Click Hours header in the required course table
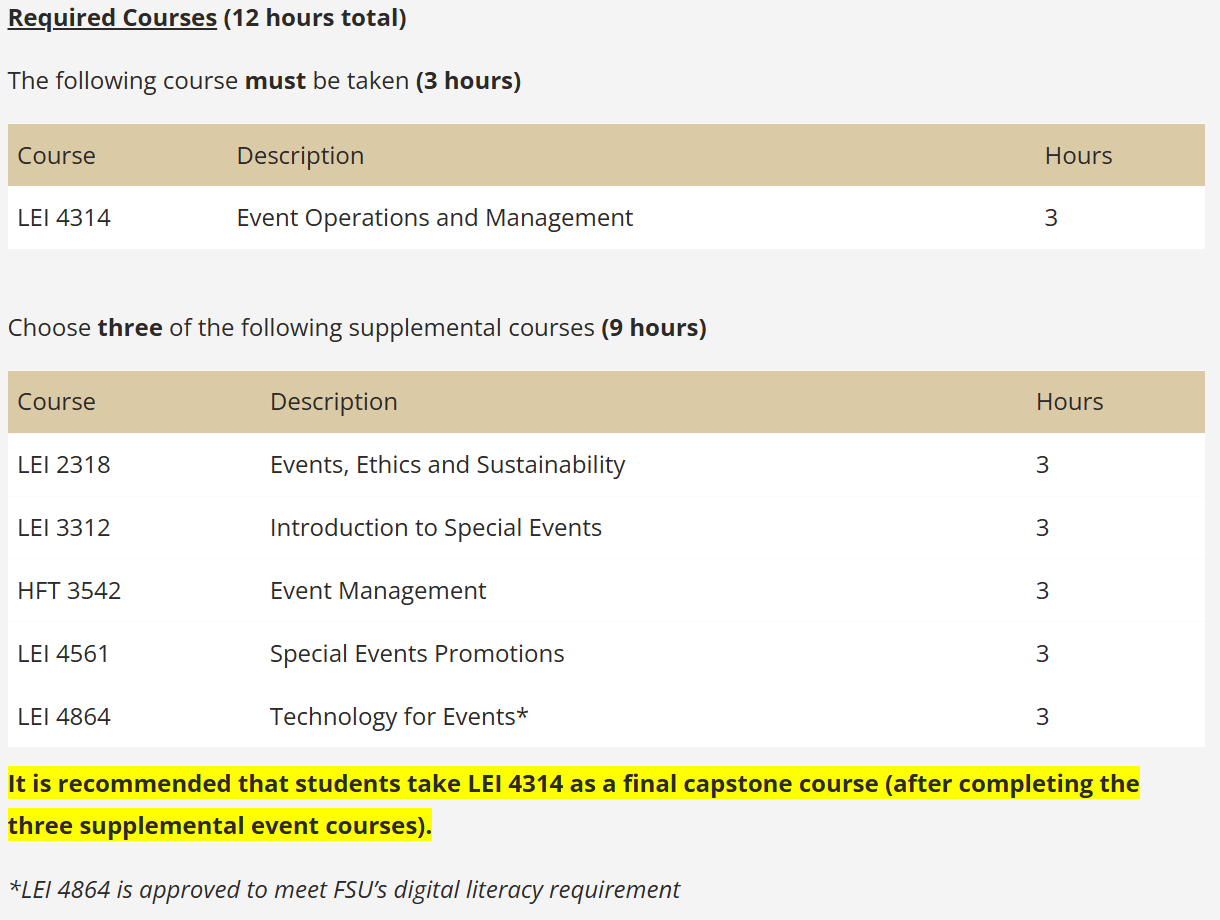Screen dimensions: 1220x920 point(1078,156)
